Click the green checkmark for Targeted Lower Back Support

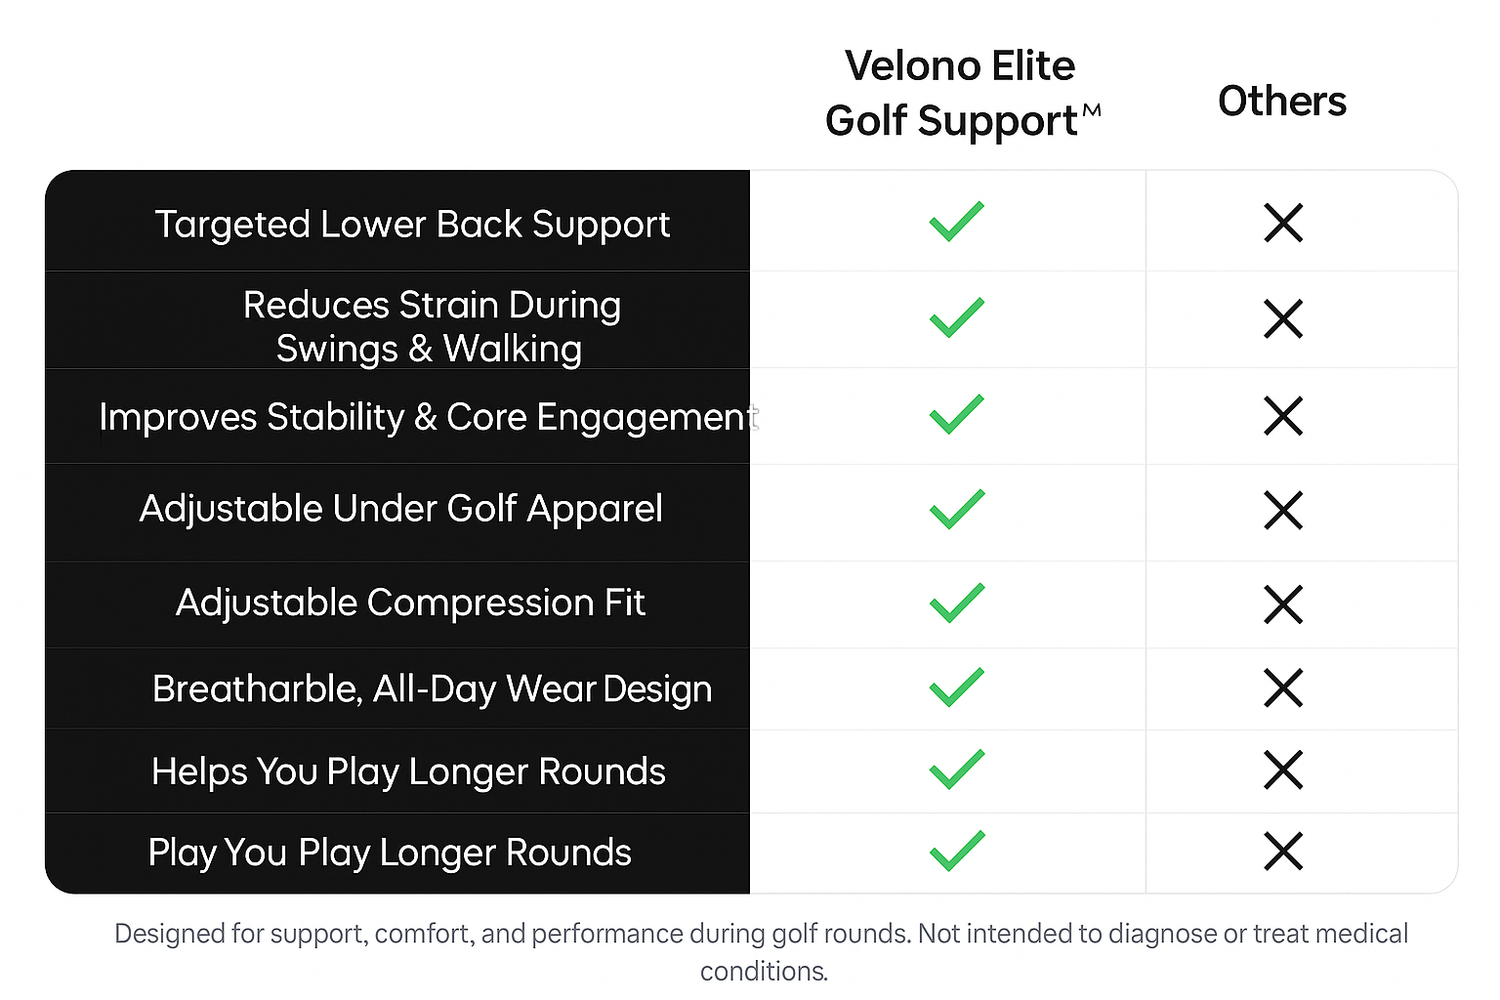click(957, 222)
